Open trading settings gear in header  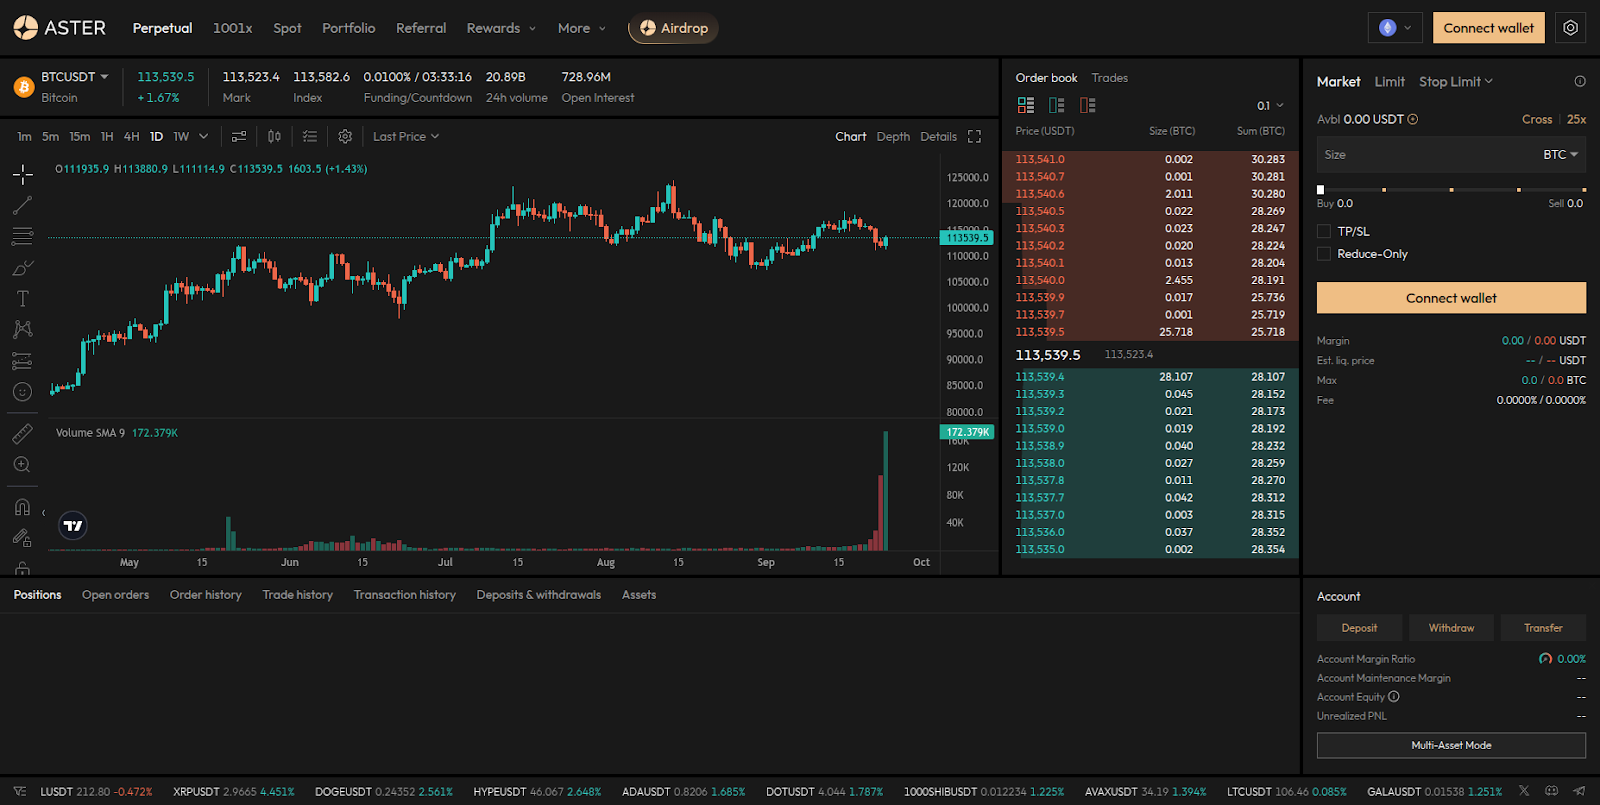tap(1571, 28)
